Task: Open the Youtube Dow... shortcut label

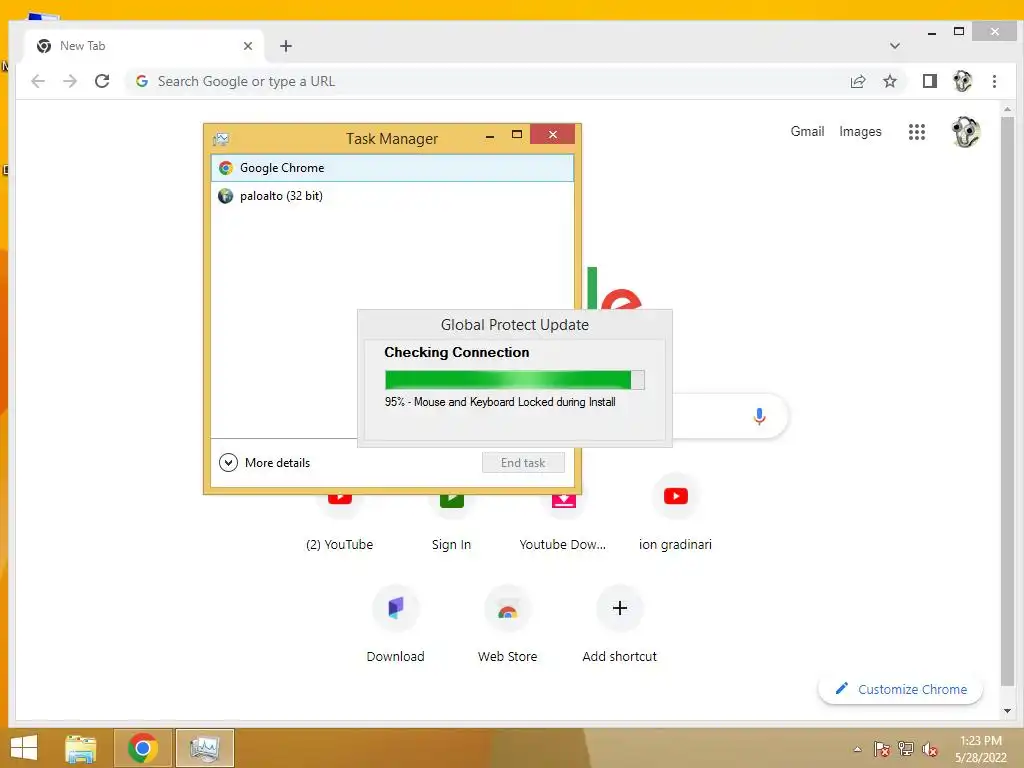Action: pyautogui.click(x=562, y=545)
